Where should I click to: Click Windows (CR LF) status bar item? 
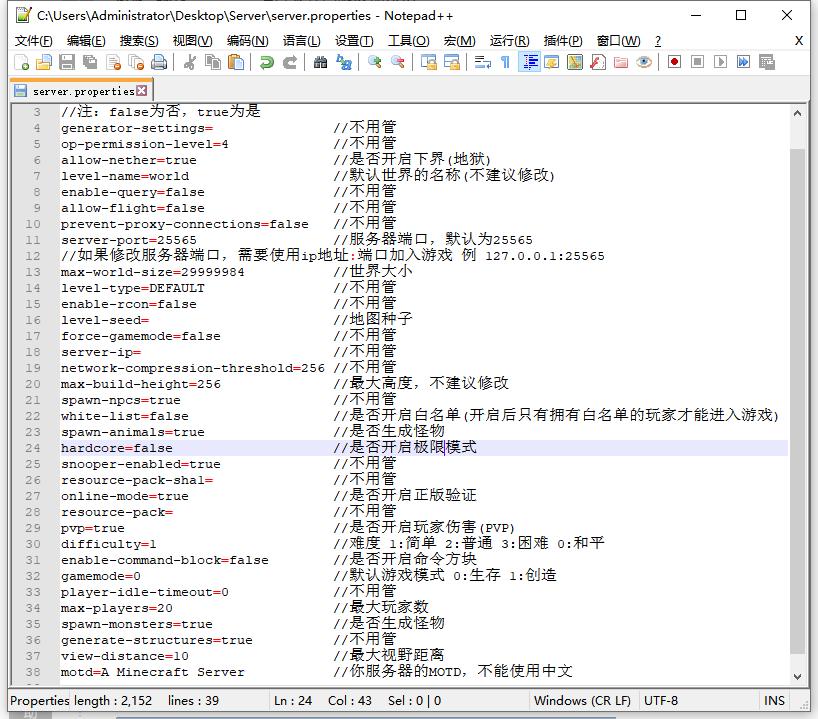click(x=582, y=701)
